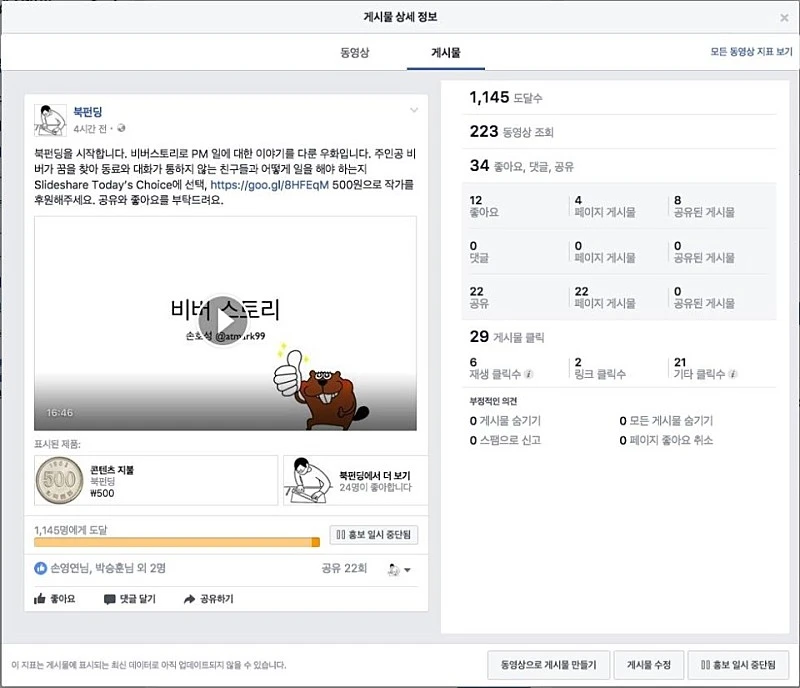This screenshot has height=688, width=800.
Task: Pause promotion via 홍보 일시 중단됨 under the post
Action: point(373,534)
